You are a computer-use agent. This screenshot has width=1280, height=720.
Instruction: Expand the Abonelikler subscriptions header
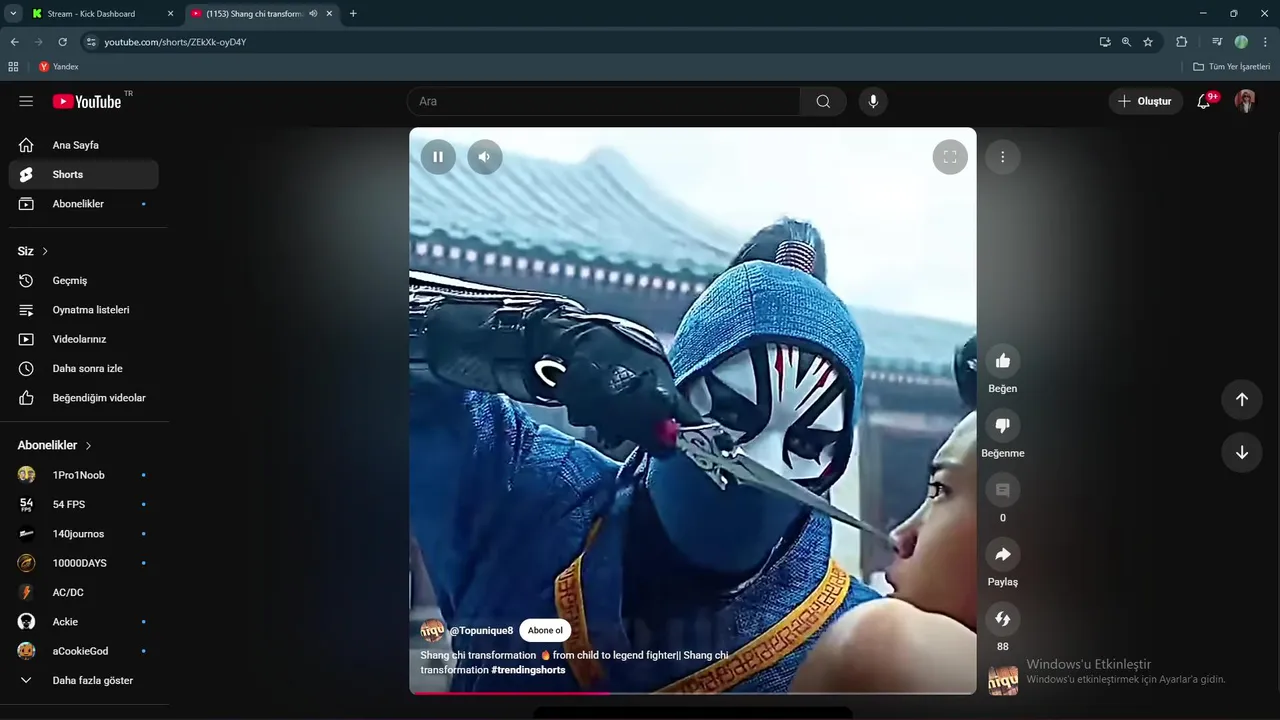pyautogui.click(x=55, y=445)
